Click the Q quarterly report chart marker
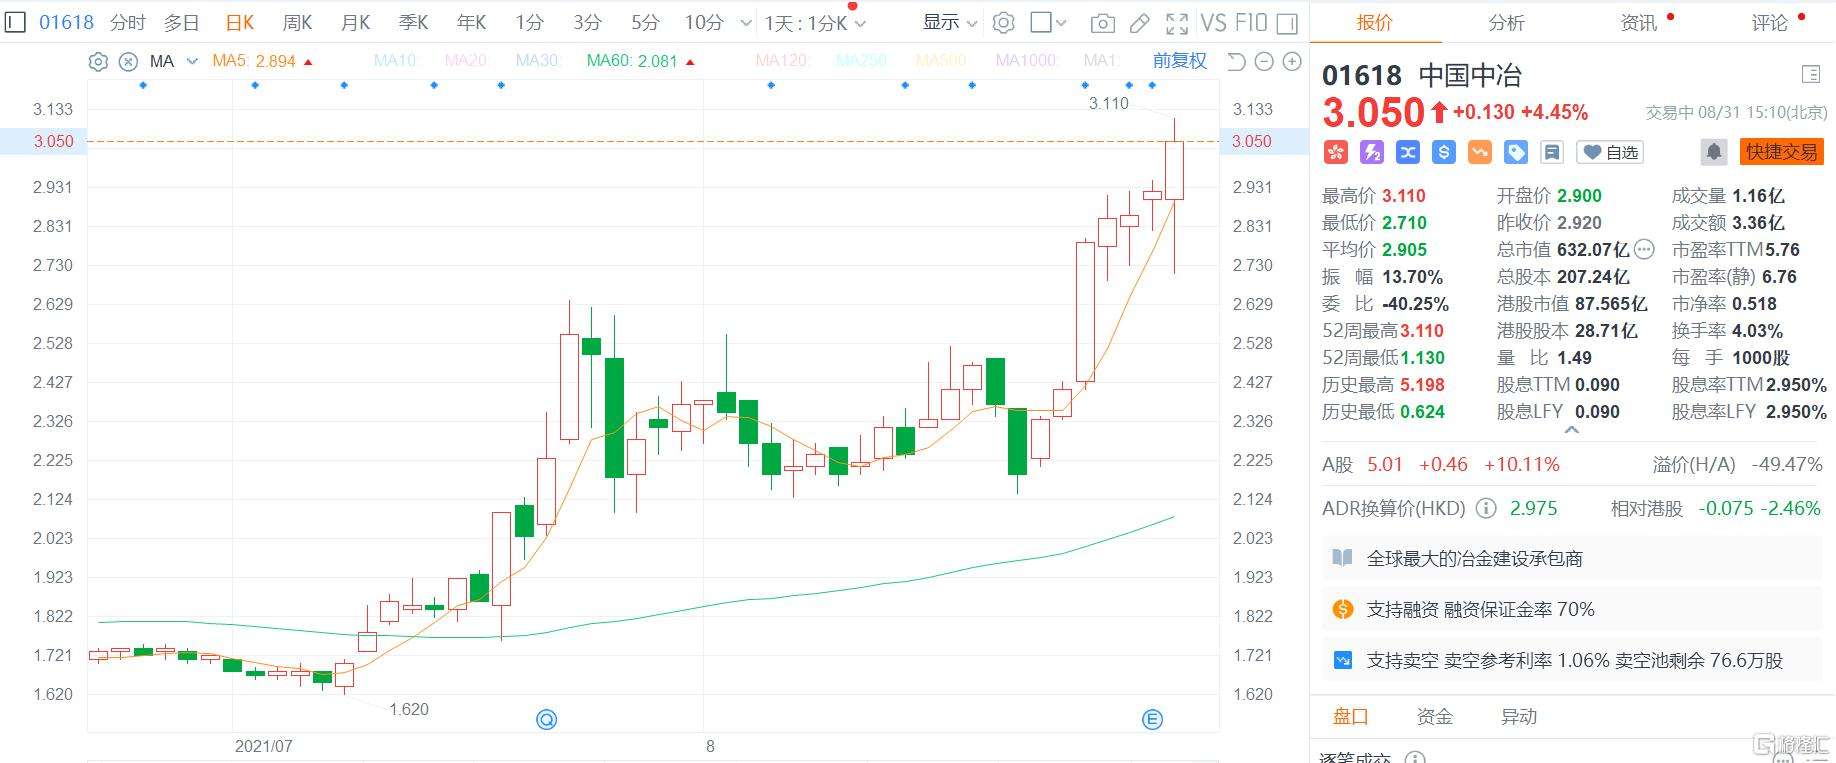 click(546, 719)
